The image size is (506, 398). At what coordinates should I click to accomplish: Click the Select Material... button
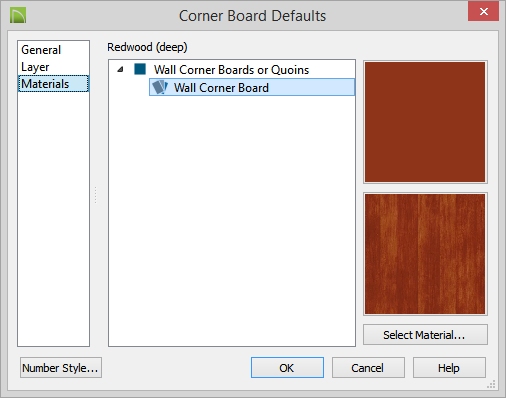[425, 334]
